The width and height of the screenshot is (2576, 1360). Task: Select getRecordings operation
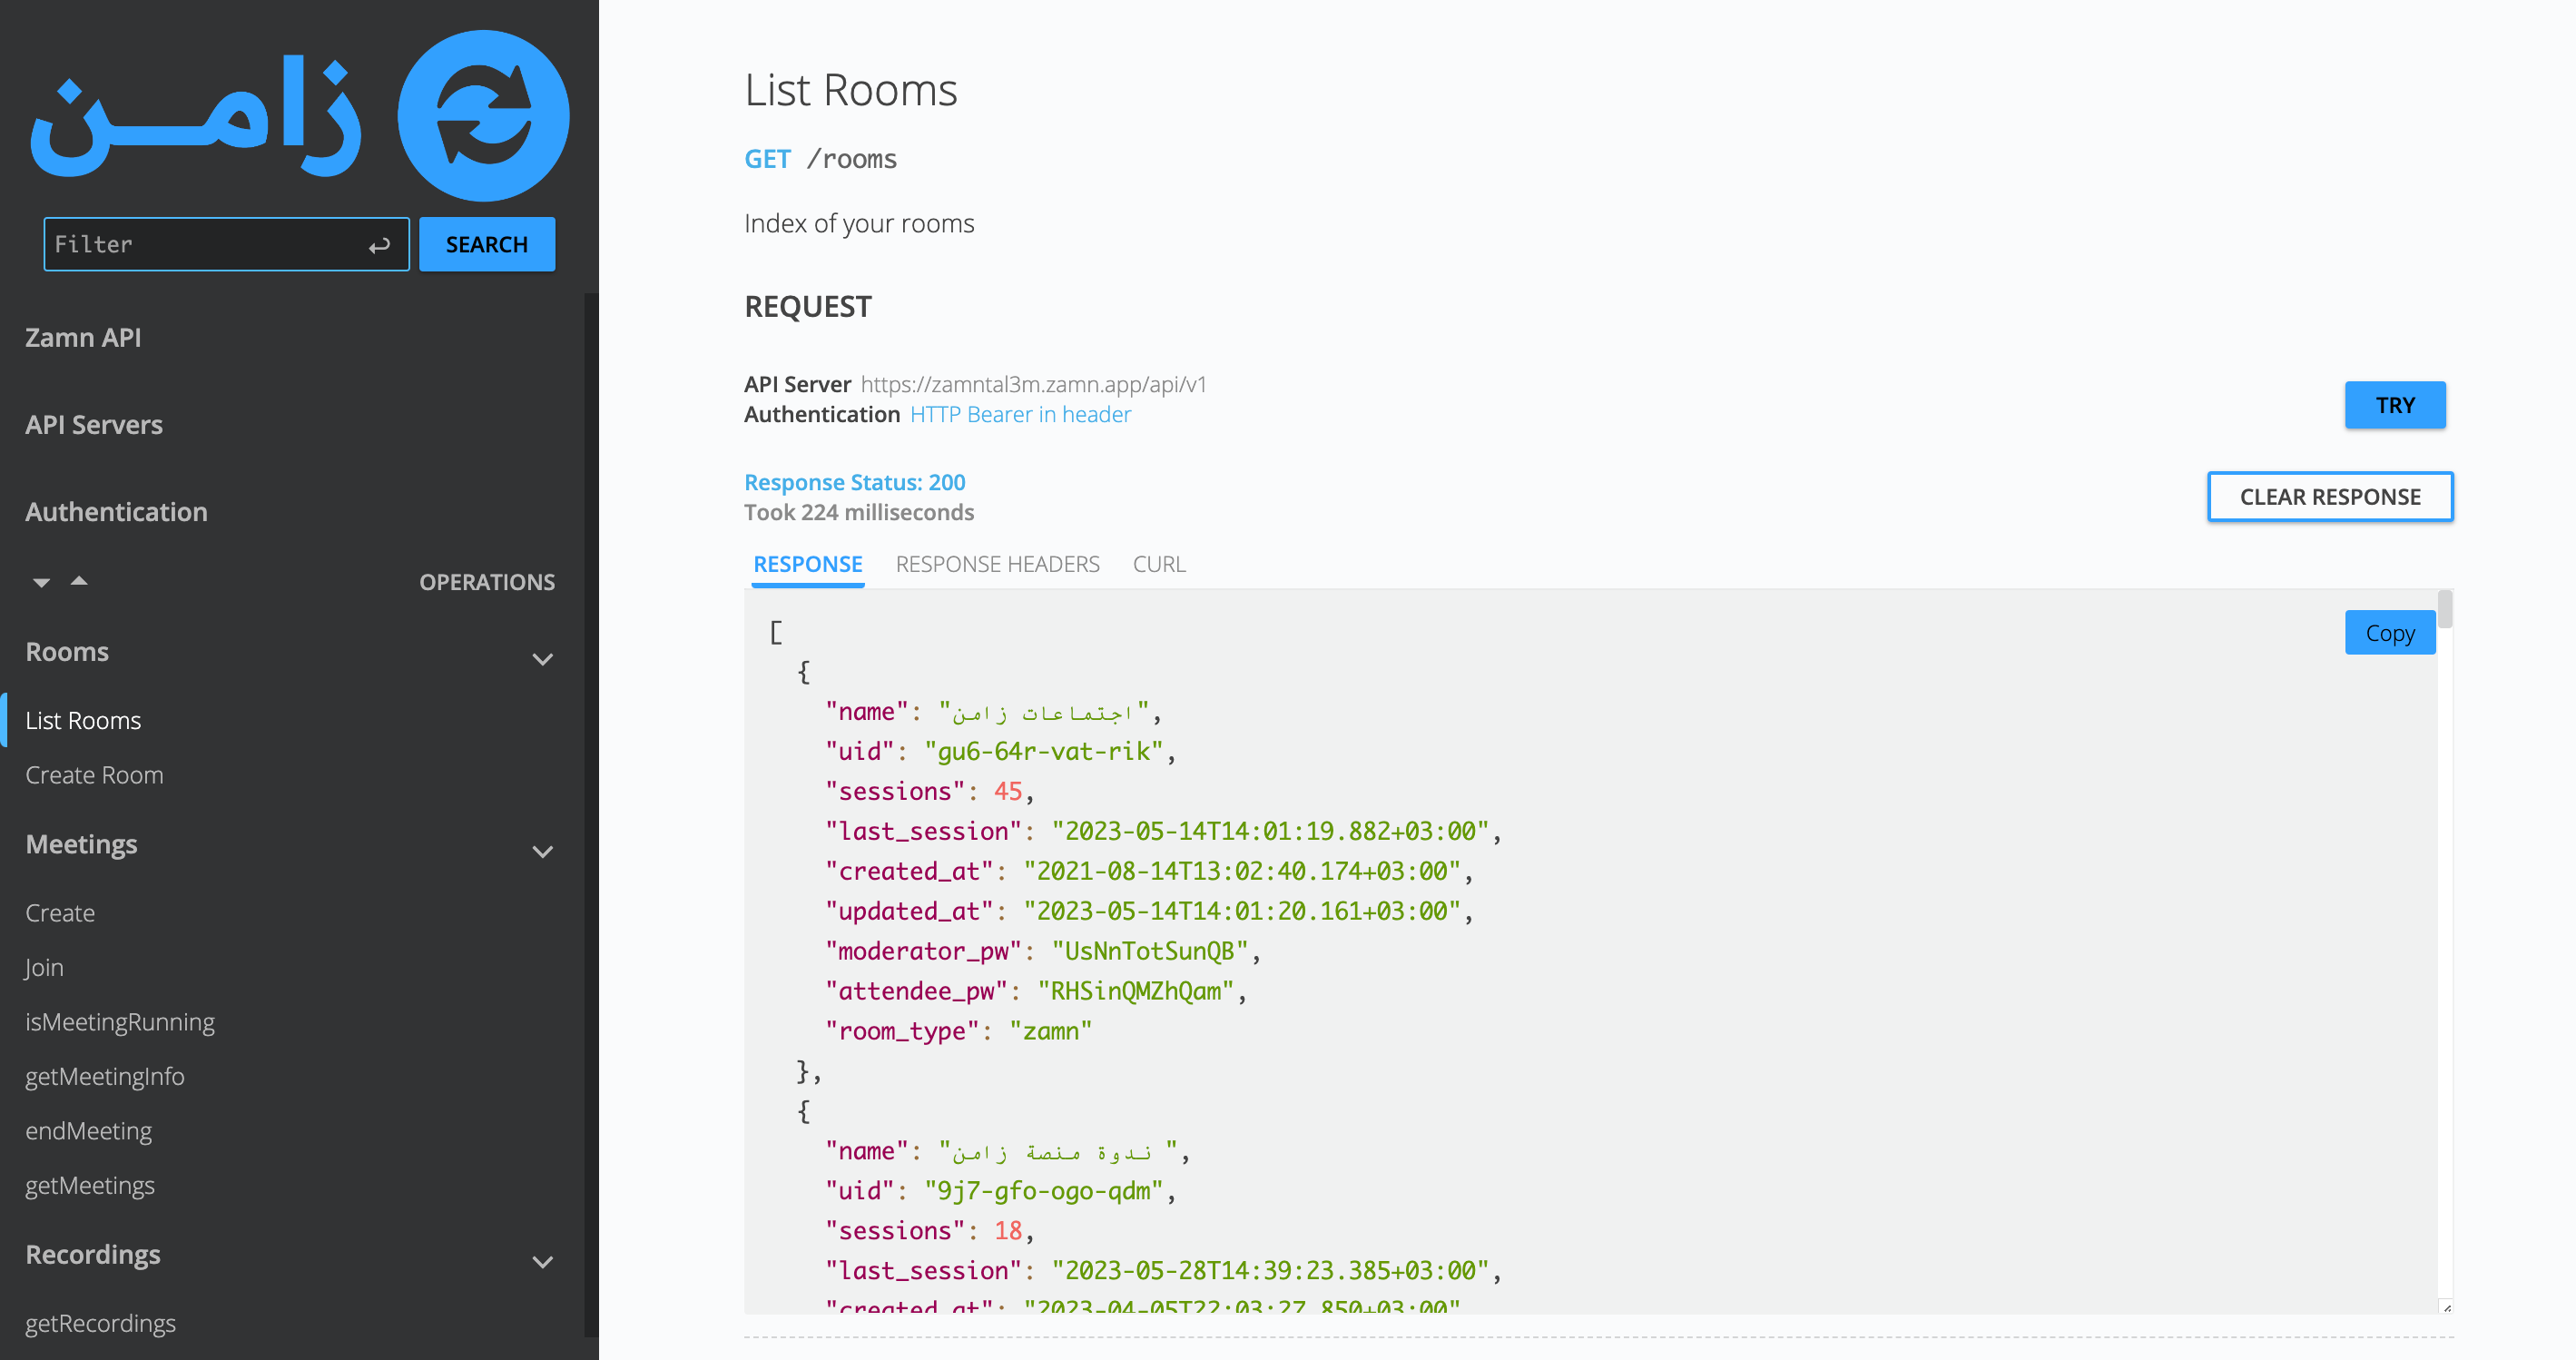pos(100,1323)
